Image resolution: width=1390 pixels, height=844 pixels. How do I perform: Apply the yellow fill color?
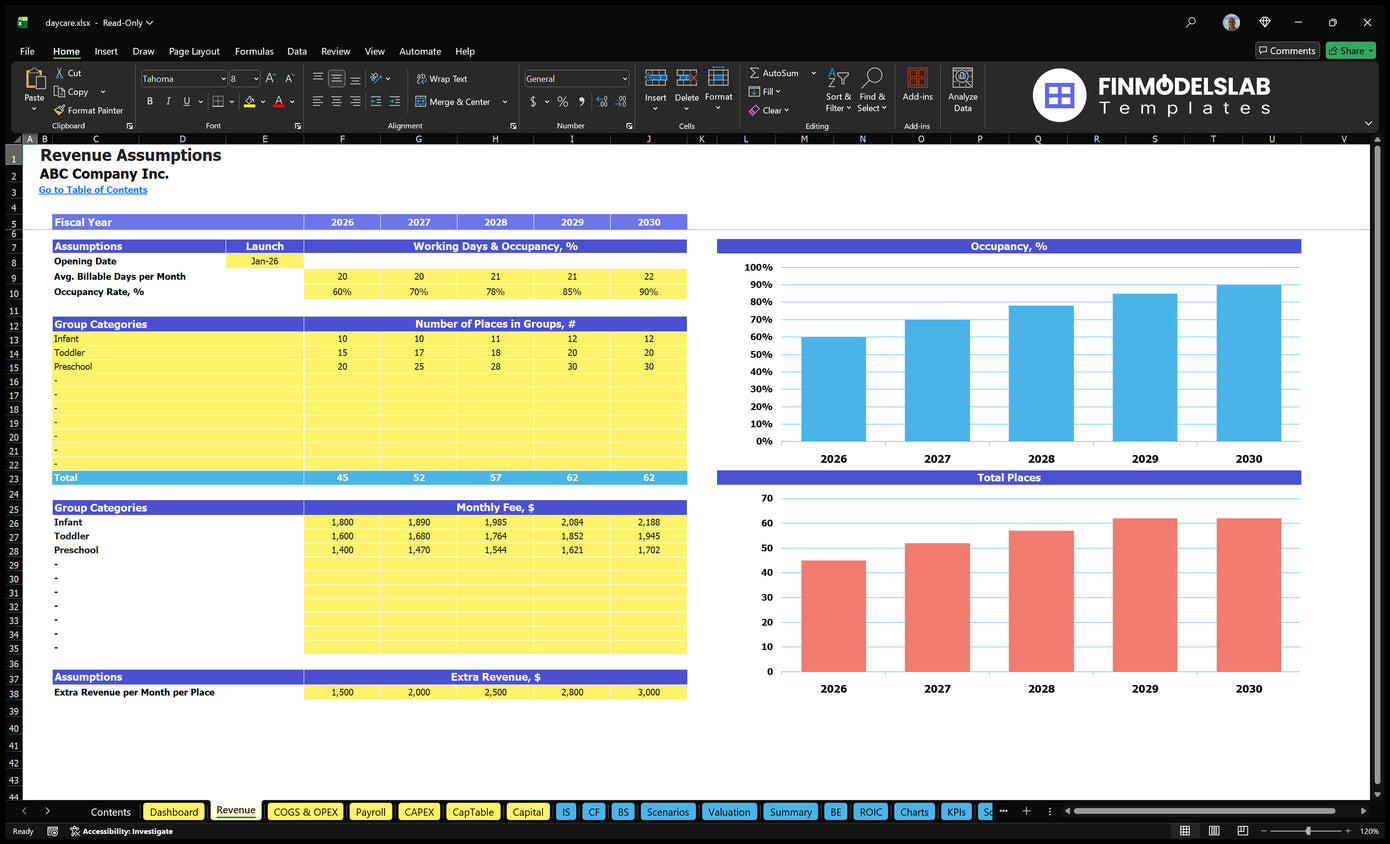tap(249, 101)
